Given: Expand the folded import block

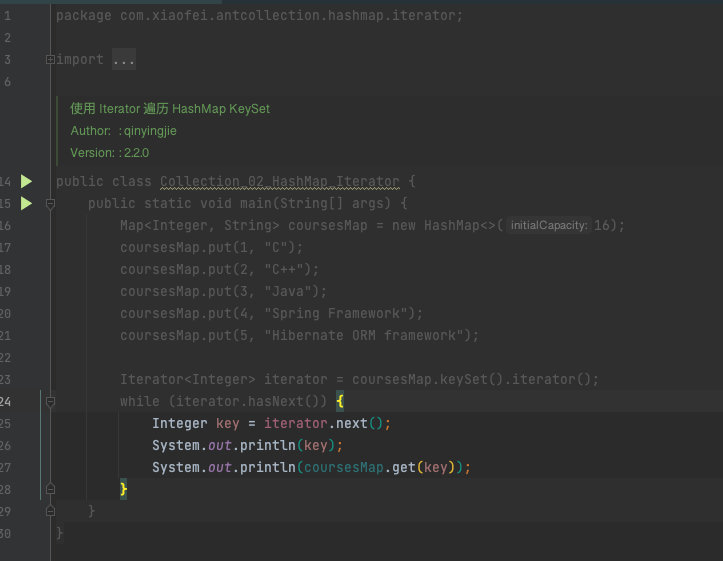Looking at the screenshot, I should pos(50,60).
